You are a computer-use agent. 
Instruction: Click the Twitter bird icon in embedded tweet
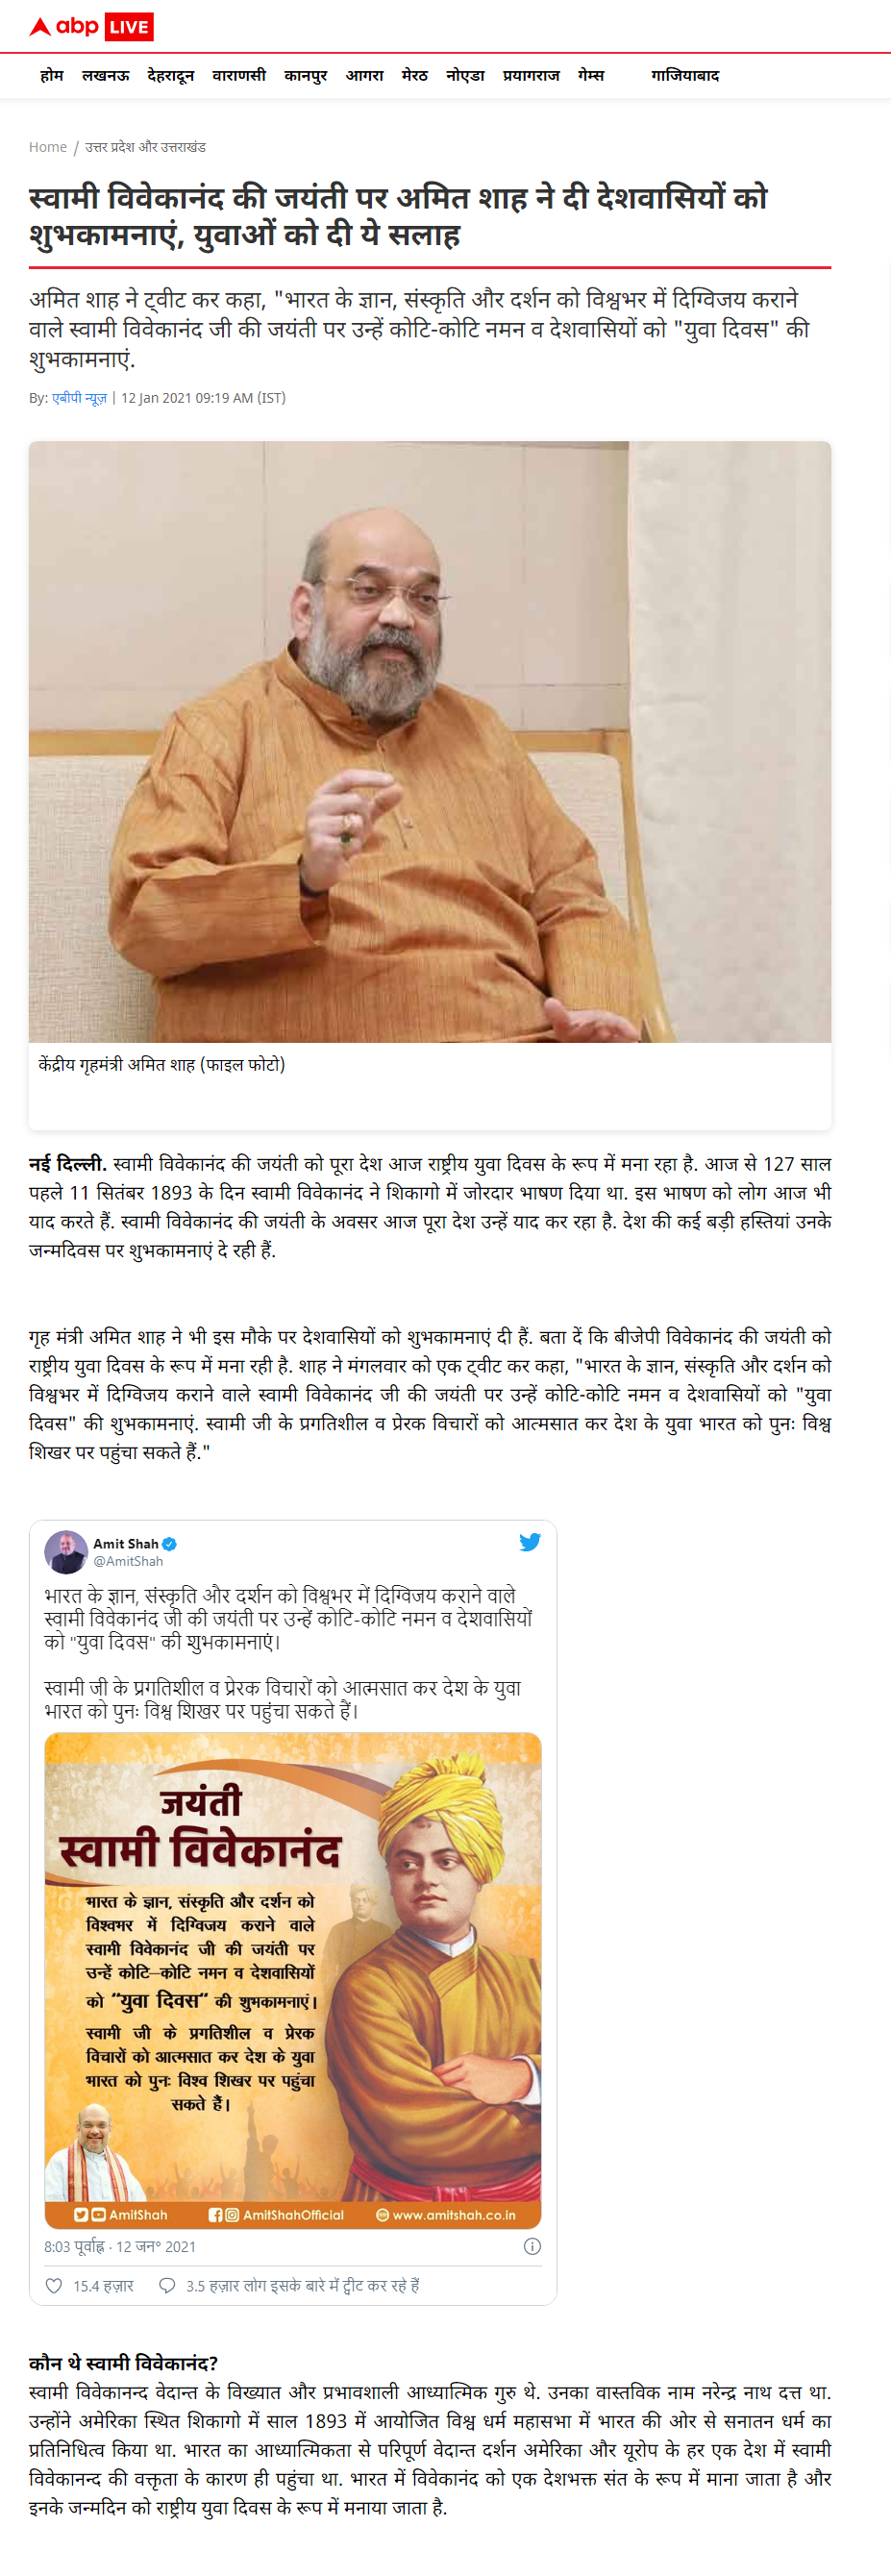tap(530, 1542)
